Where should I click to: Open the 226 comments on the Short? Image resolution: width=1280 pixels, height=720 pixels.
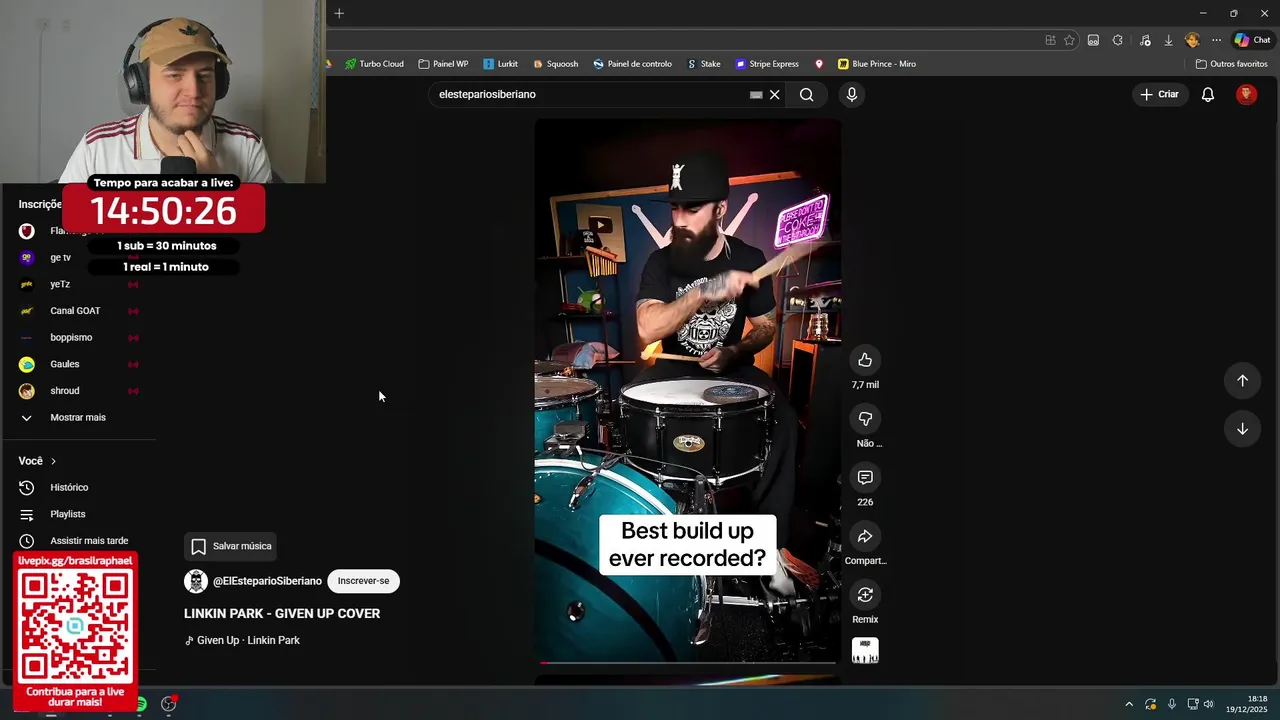click(865, 478)
